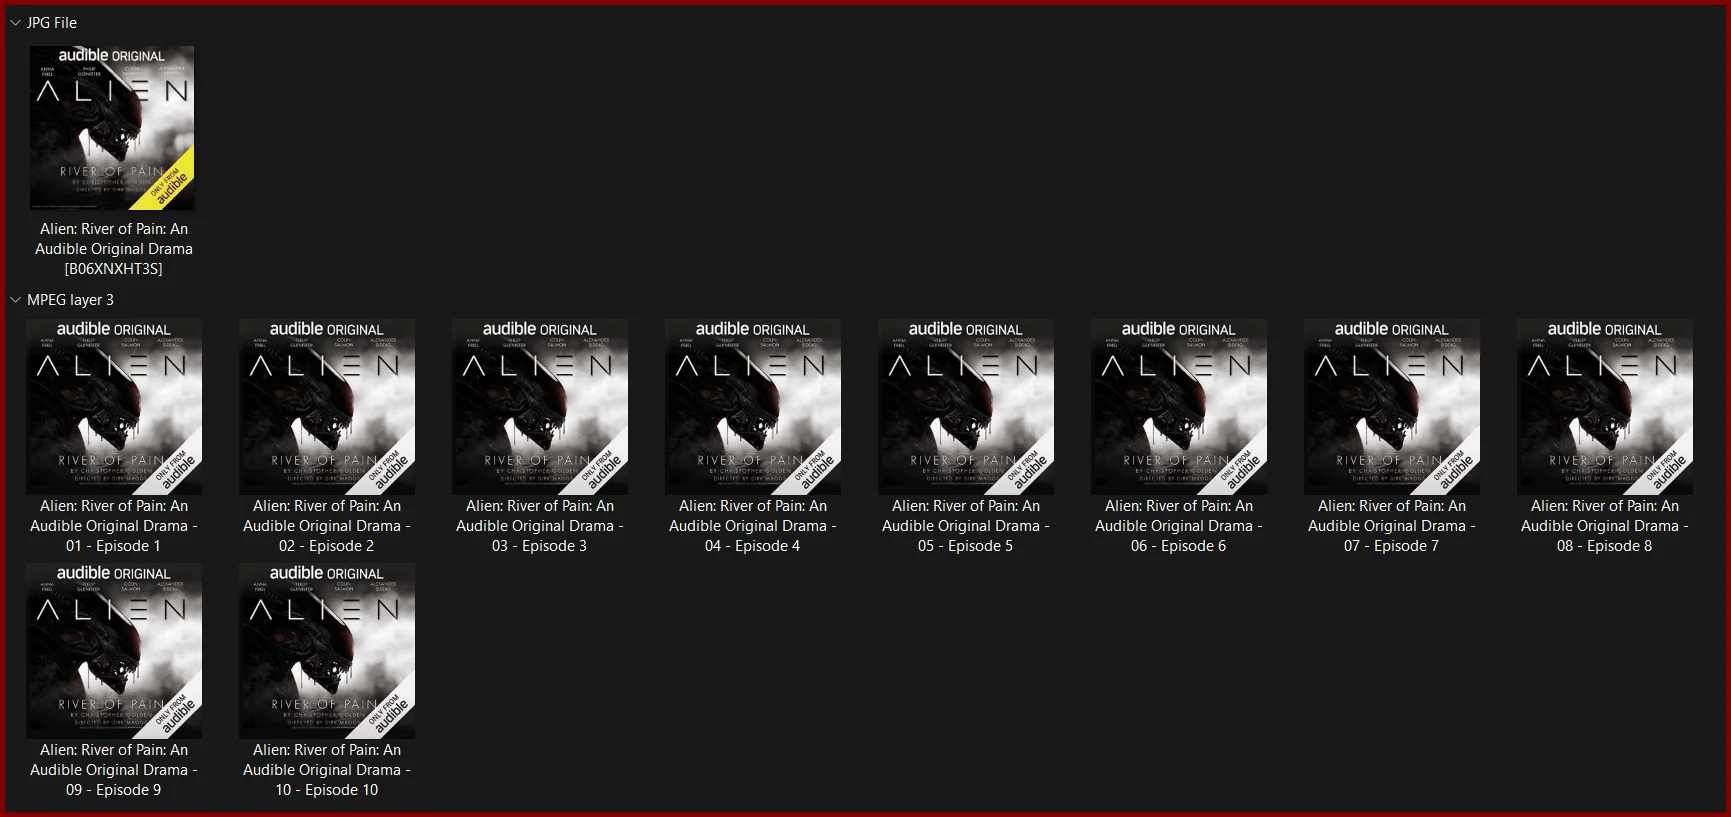This screenshot has height=817, width=1731.
Task: Select the Episode 1 album art thumbnail
Action: (x=114, y=407)
